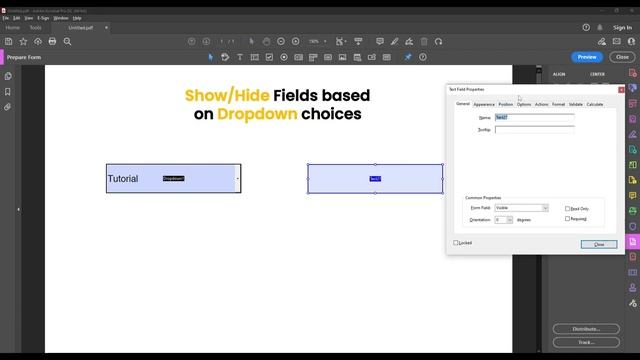Image resolution: width=640 pixels, height=360 pixels.
Task: Open notifications bell icon
Action: tap(600, 27)
